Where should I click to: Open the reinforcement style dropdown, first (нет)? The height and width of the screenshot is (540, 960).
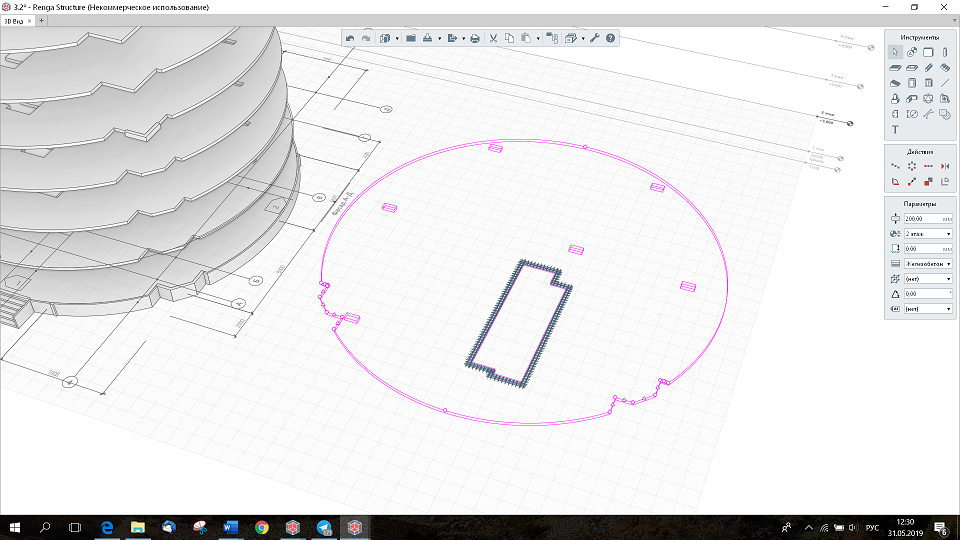(928, 279)
